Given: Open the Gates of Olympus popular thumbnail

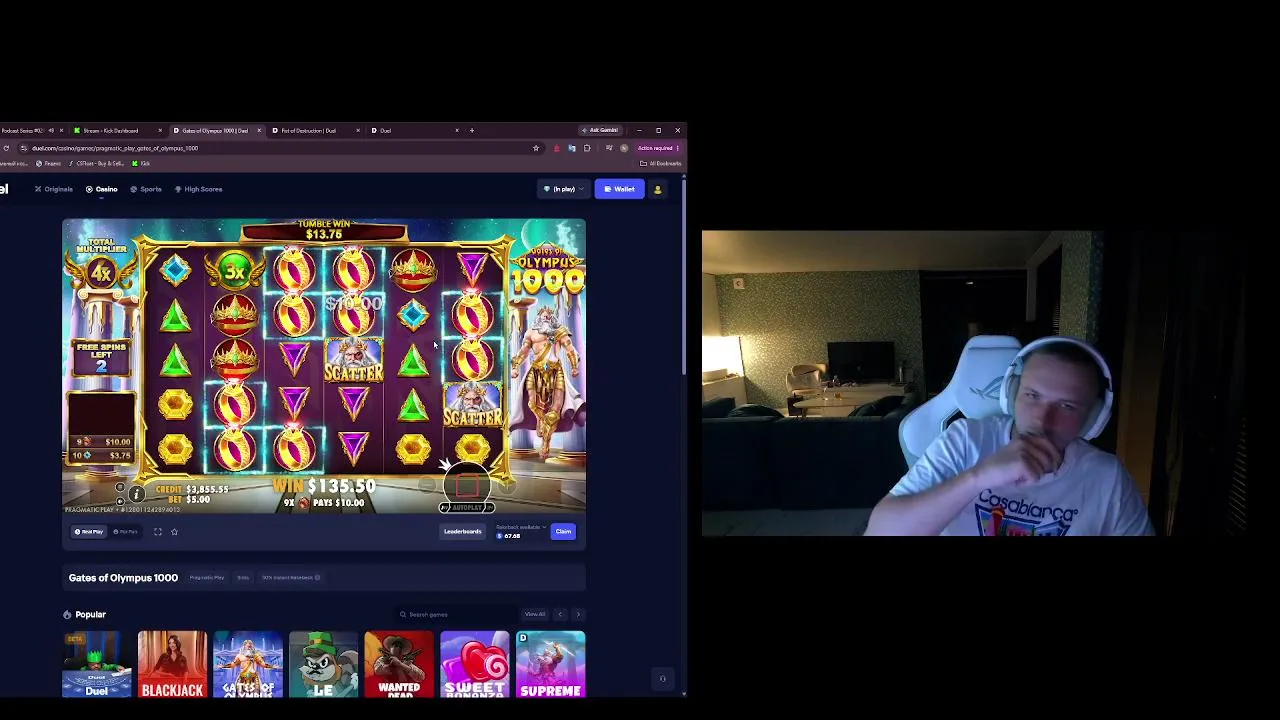Looking at the screenshot, I should click(248, 664).
